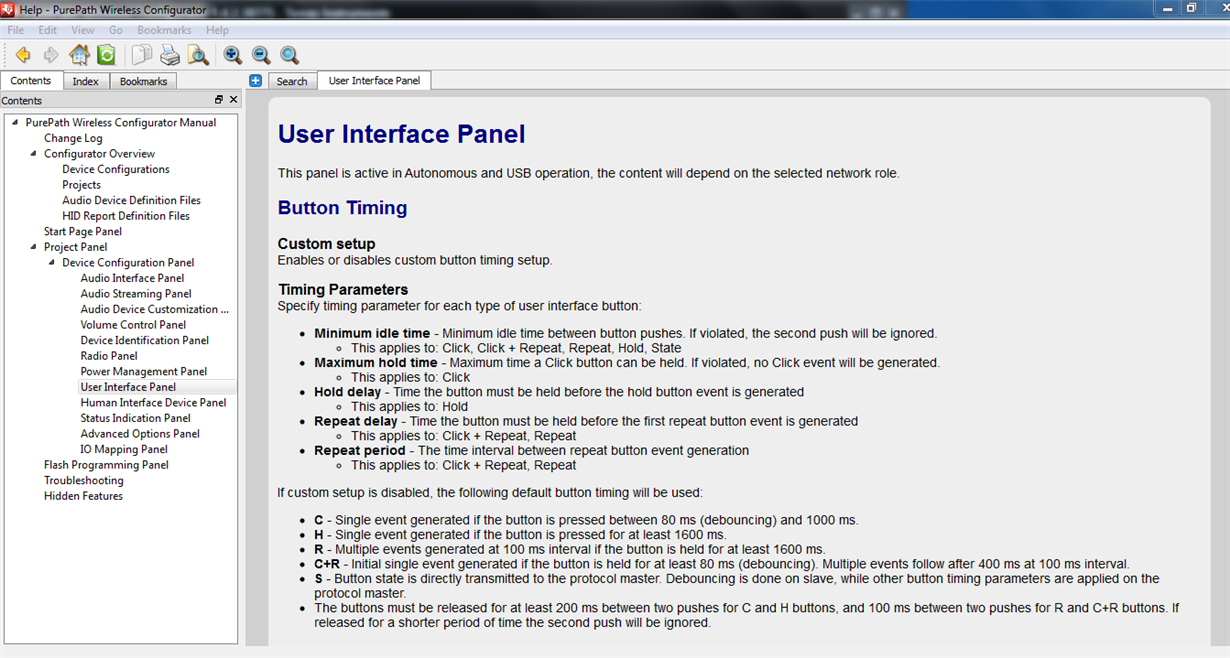
Task: Open the Home page icon
Action: click(x=79, y=55)
